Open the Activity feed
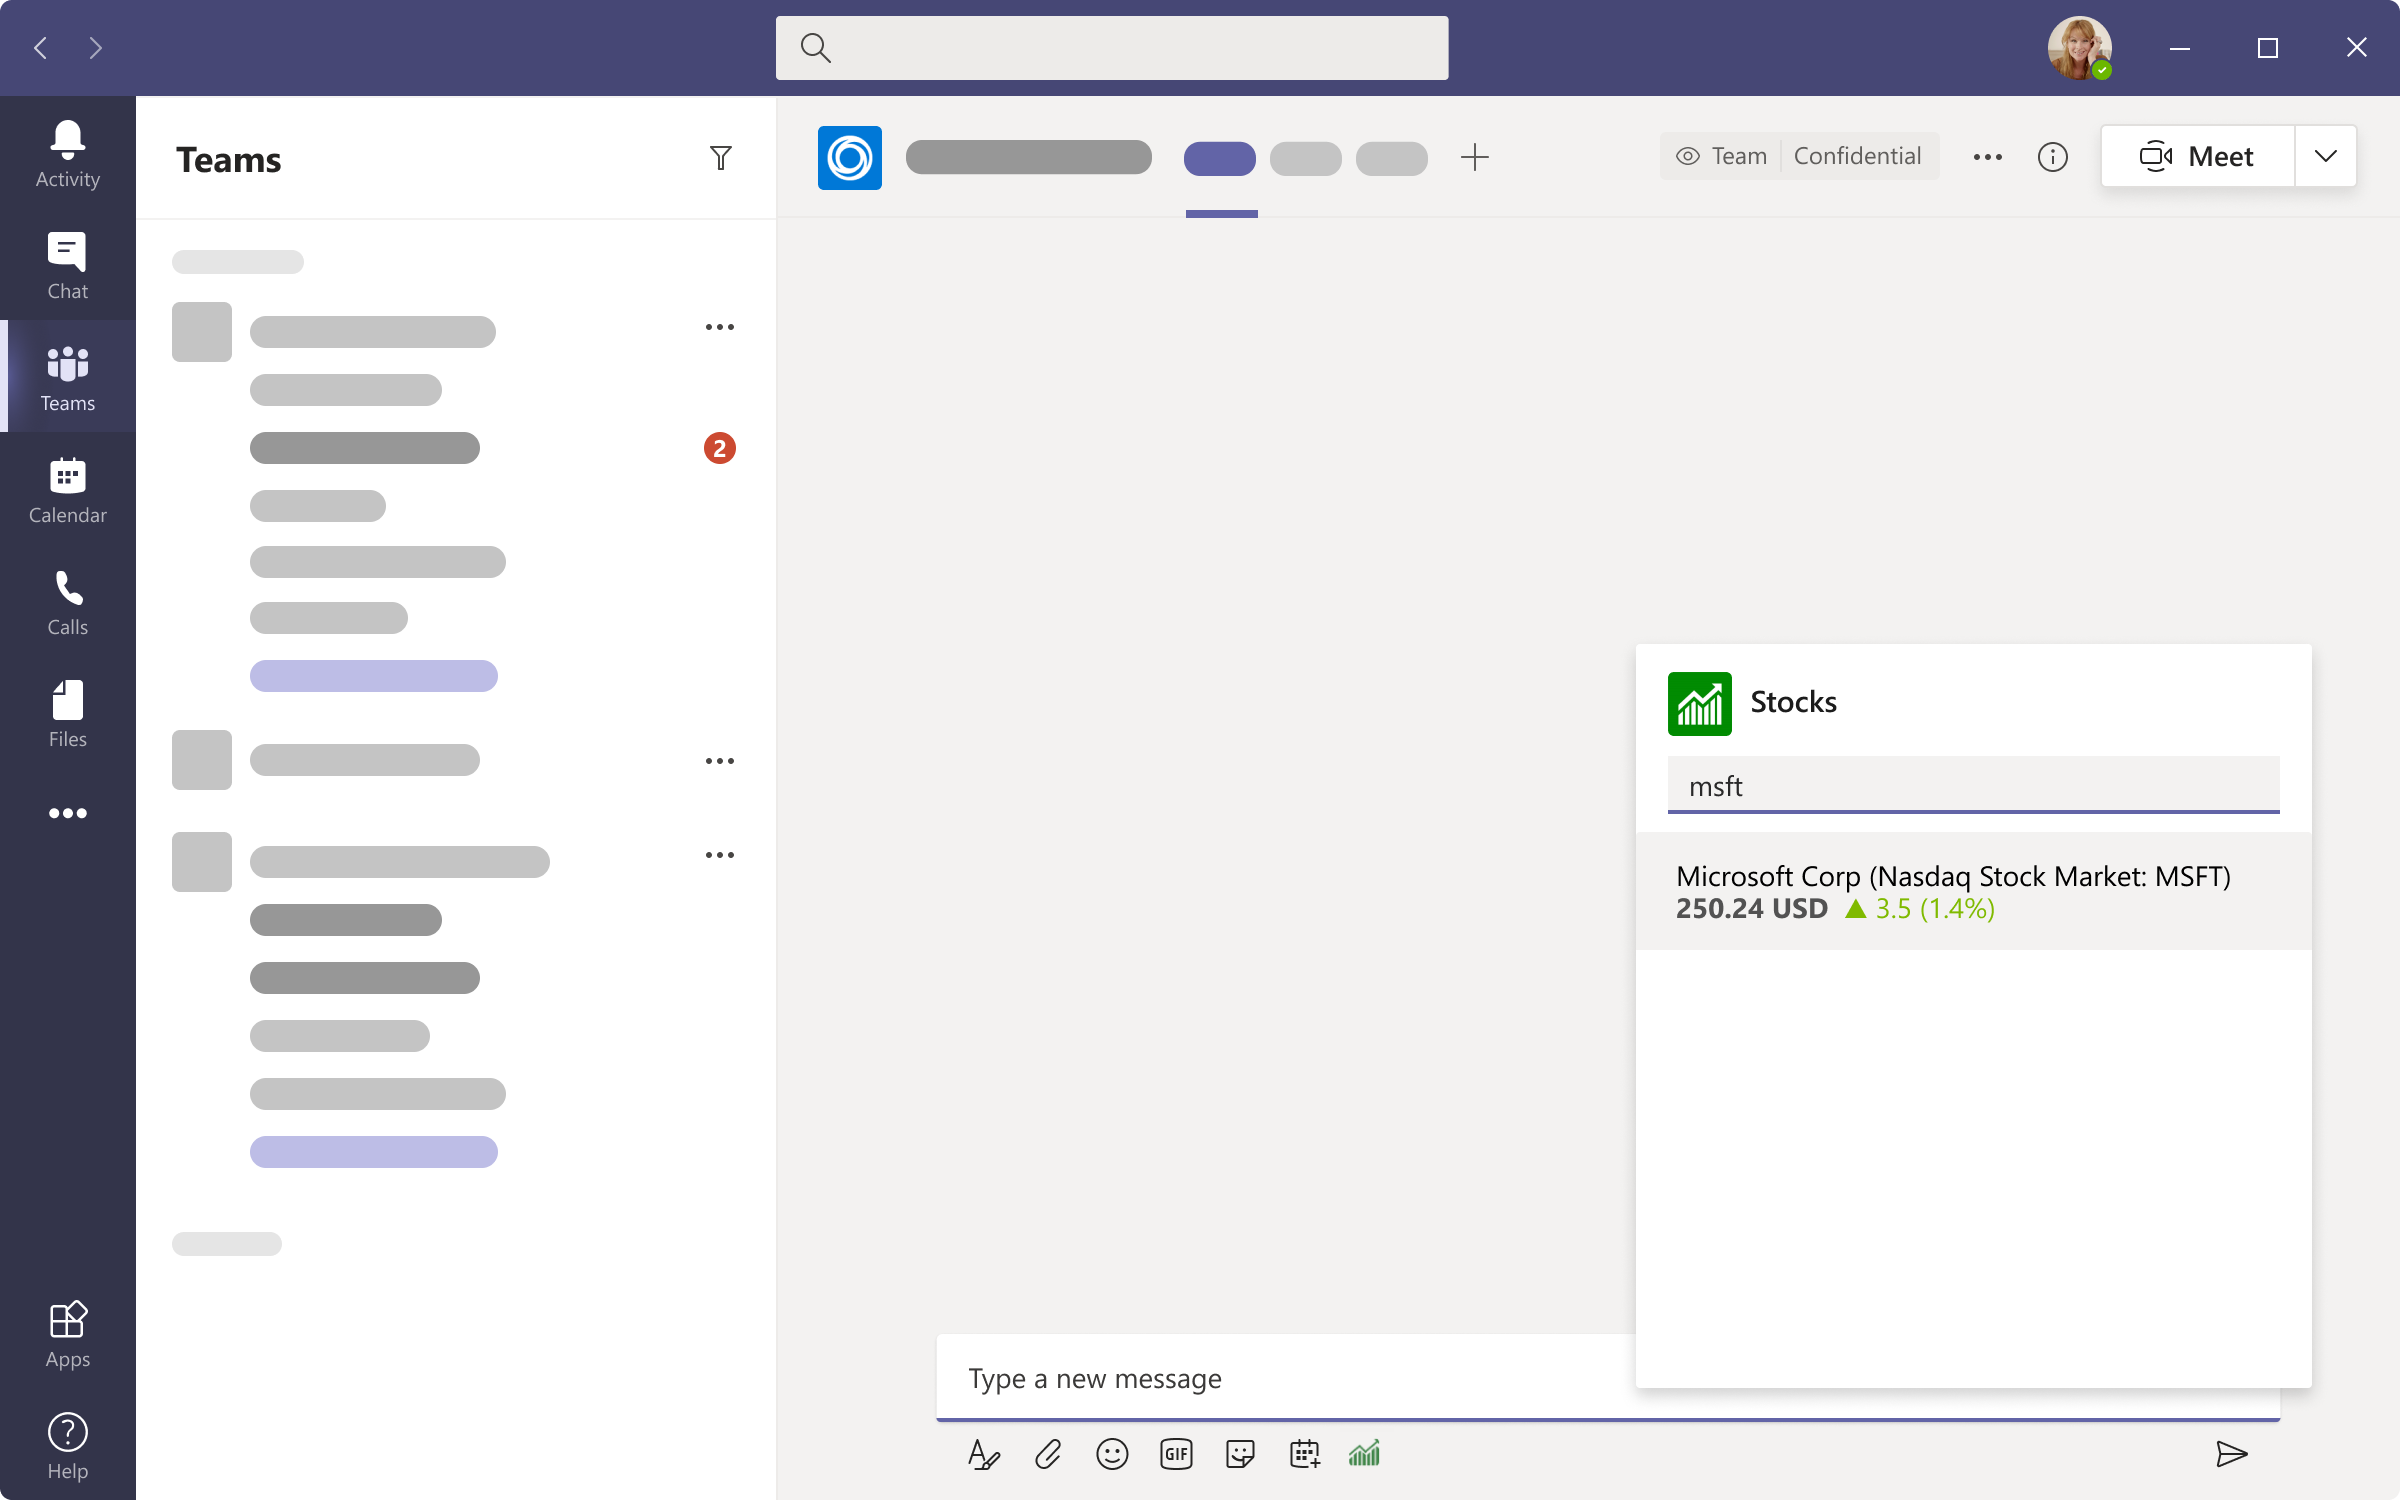2400x1500 pixels. click(x=67, y=154)
